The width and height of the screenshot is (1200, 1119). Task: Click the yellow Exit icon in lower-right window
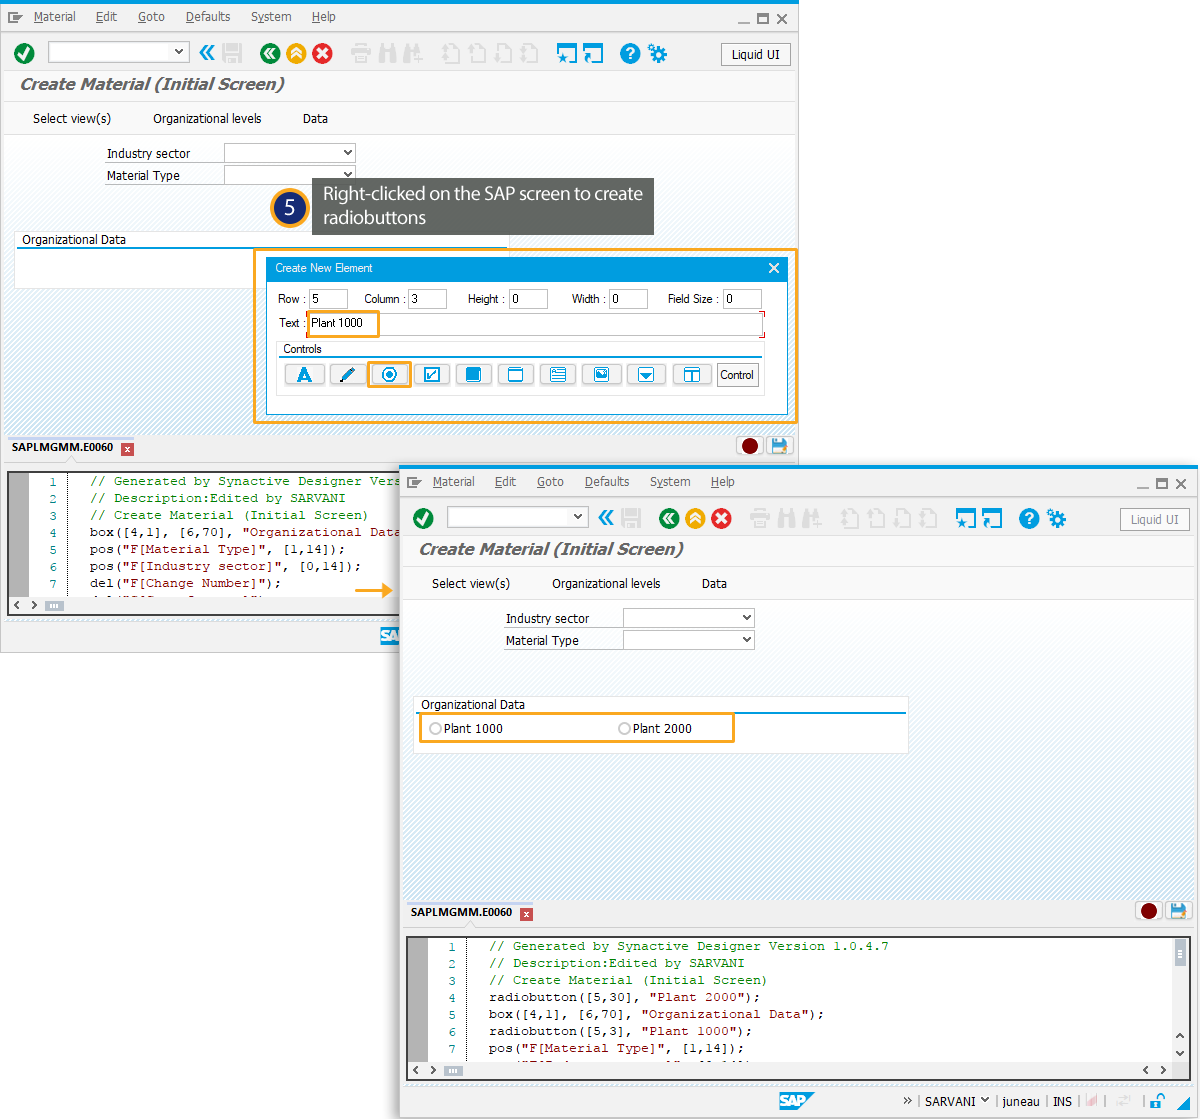(x=695, y=518)
